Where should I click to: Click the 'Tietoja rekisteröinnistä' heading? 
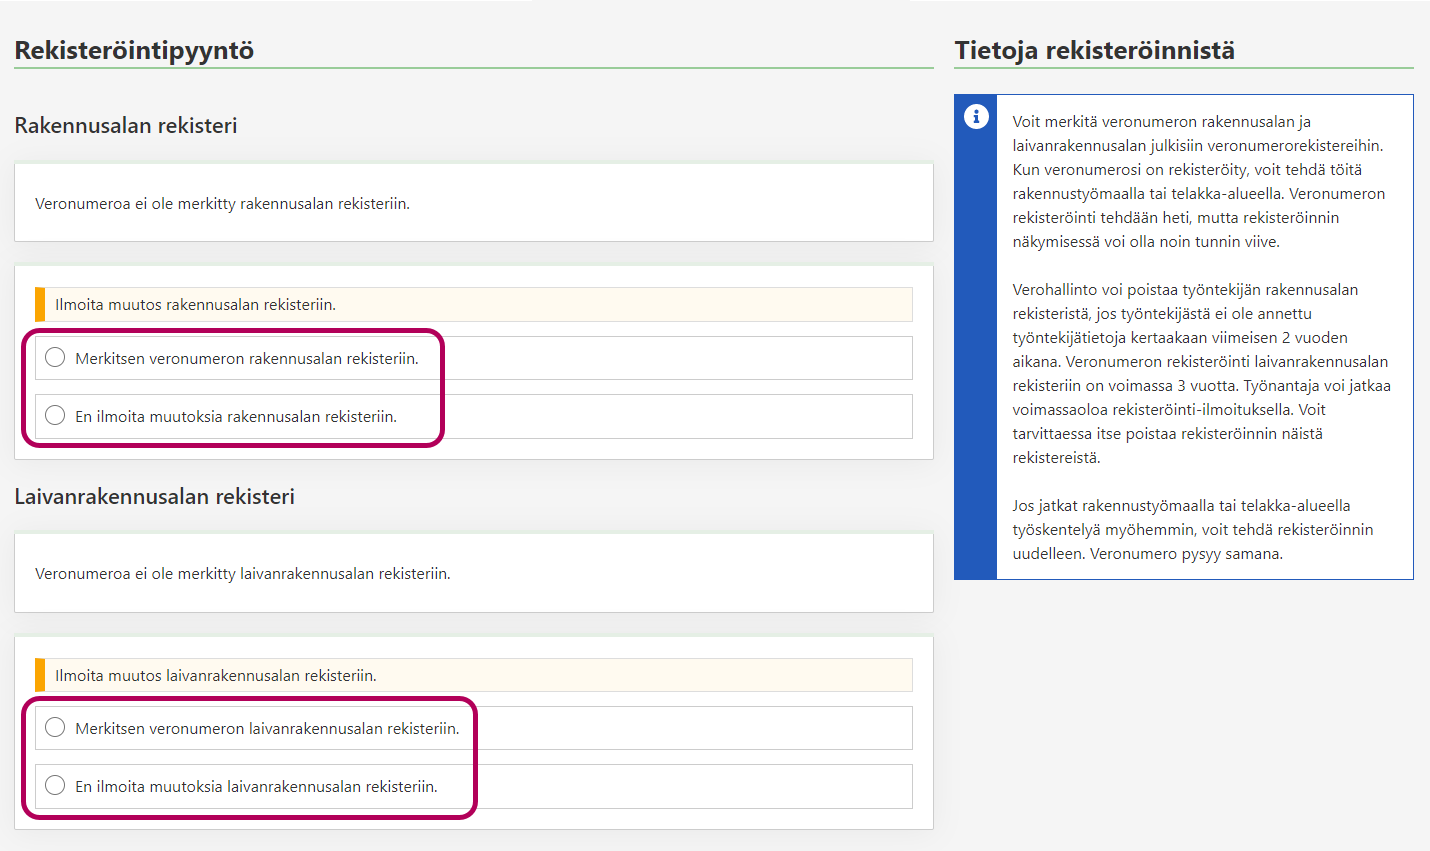1094,50
